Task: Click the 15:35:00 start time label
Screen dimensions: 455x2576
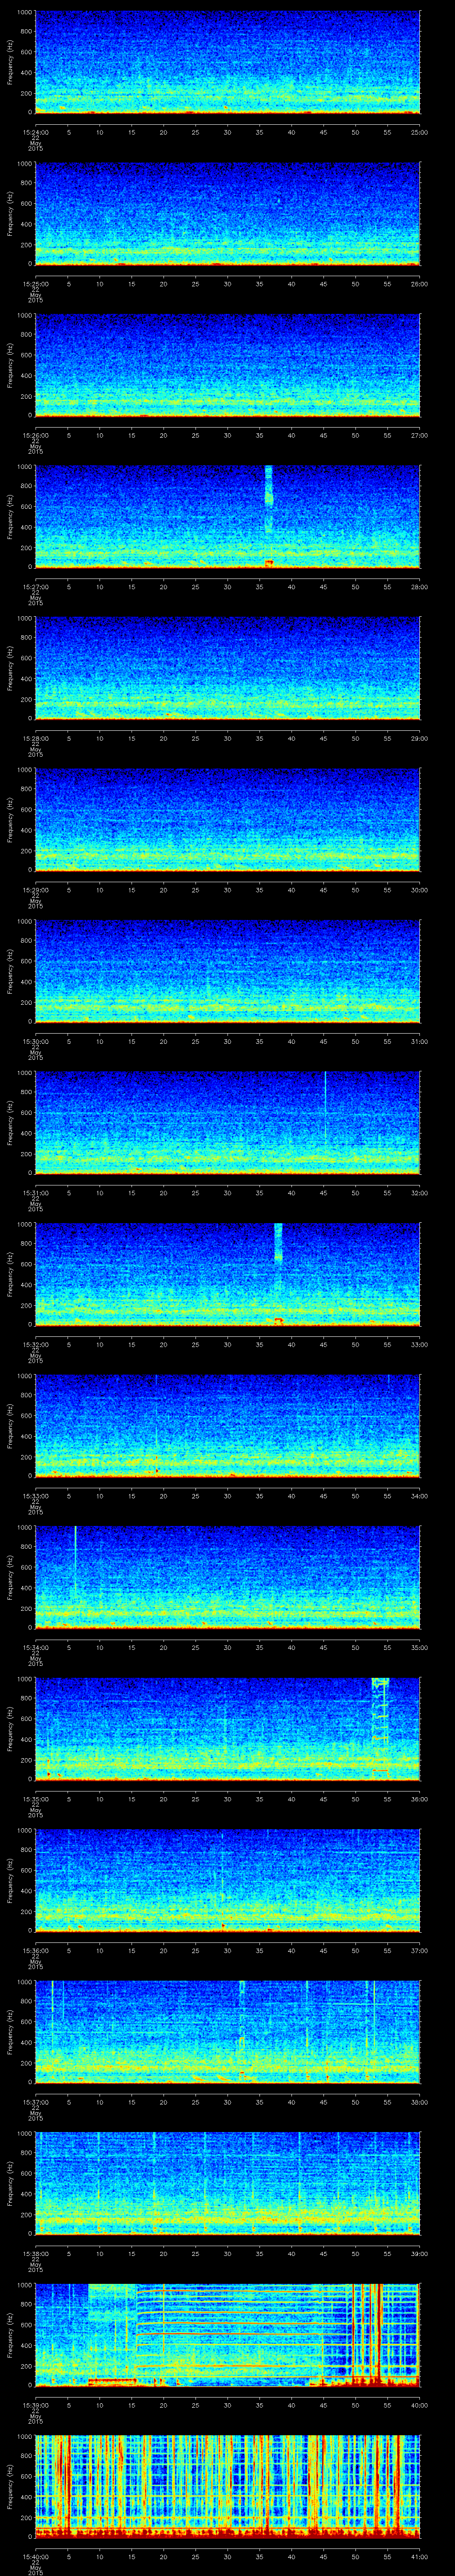Action: (x=35, y=1798)
